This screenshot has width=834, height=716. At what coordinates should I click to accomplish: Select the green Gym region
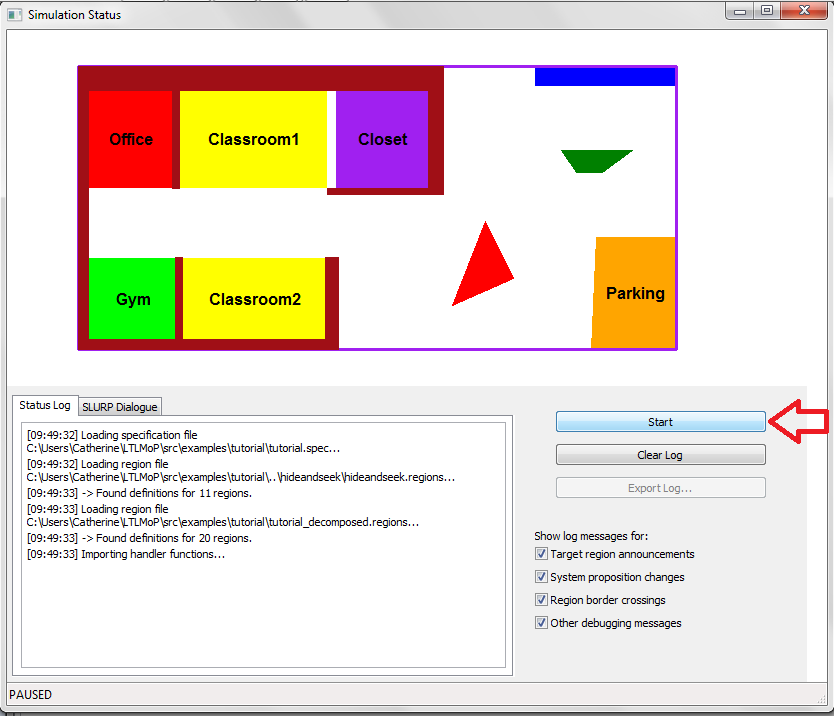(x=132, y=299)
